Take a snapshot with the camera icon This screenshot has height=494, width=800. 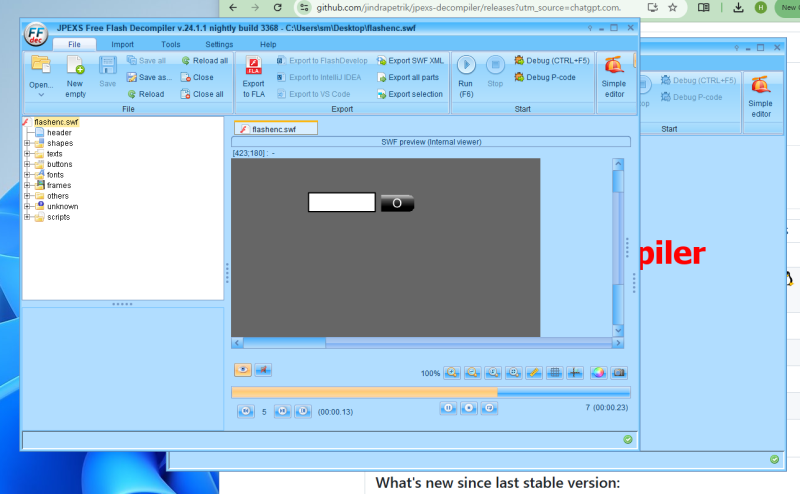click(x=619, y=373)
